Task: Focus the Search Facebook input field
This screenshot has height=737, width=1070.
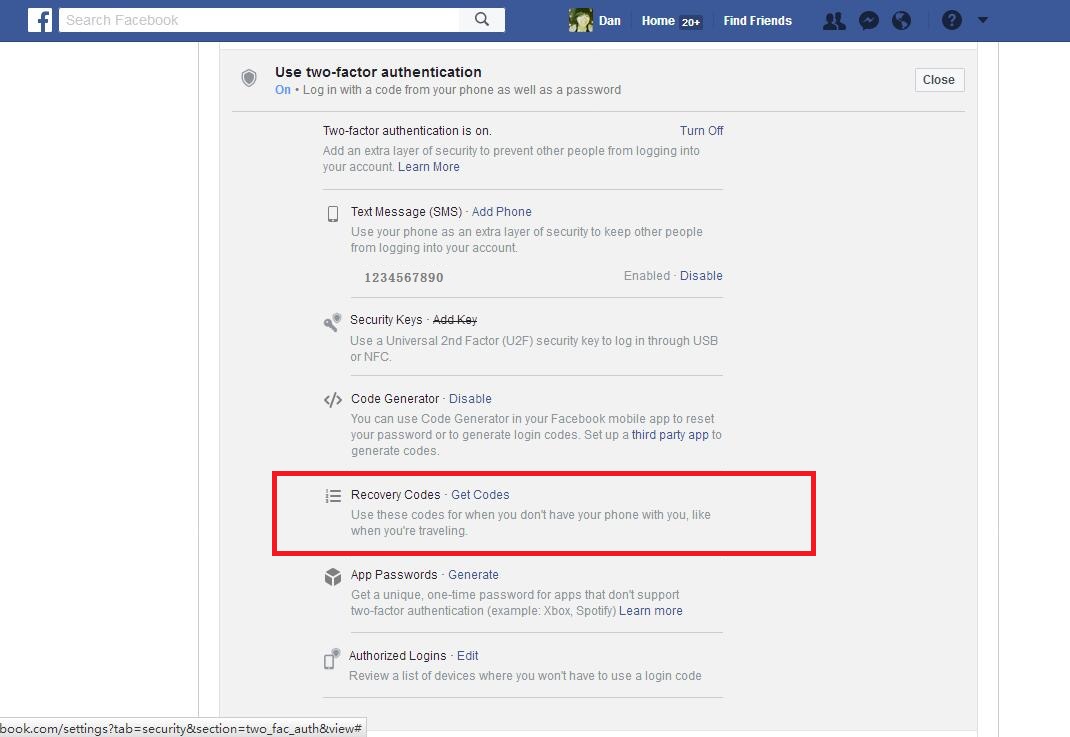Action: point(259,20)
